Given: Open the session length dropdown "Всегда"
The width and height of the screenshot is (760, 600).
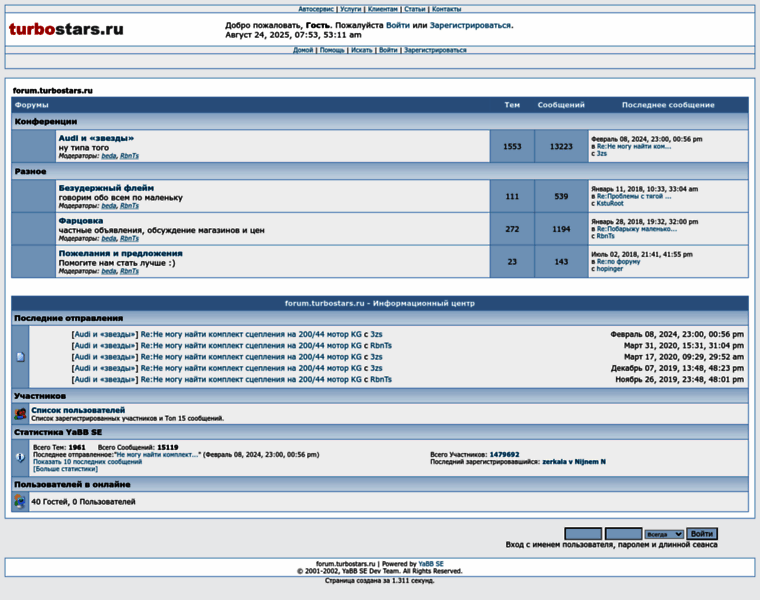Looking at the screenshot, I should coord(664,534).
